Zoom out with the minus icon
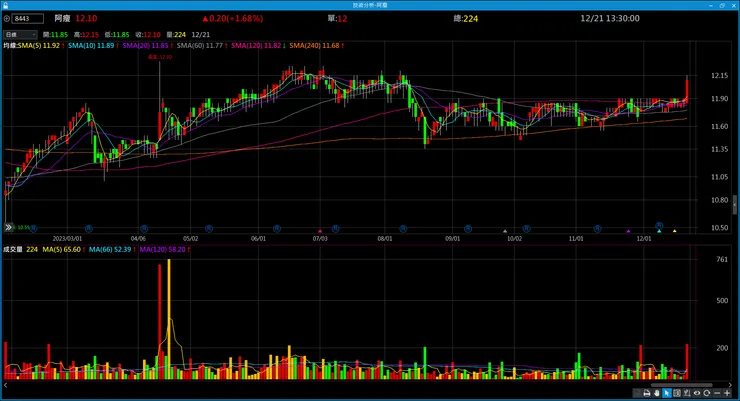Viewport: 740px width, 401px height. pyautogui.click(x=717, y=393)
